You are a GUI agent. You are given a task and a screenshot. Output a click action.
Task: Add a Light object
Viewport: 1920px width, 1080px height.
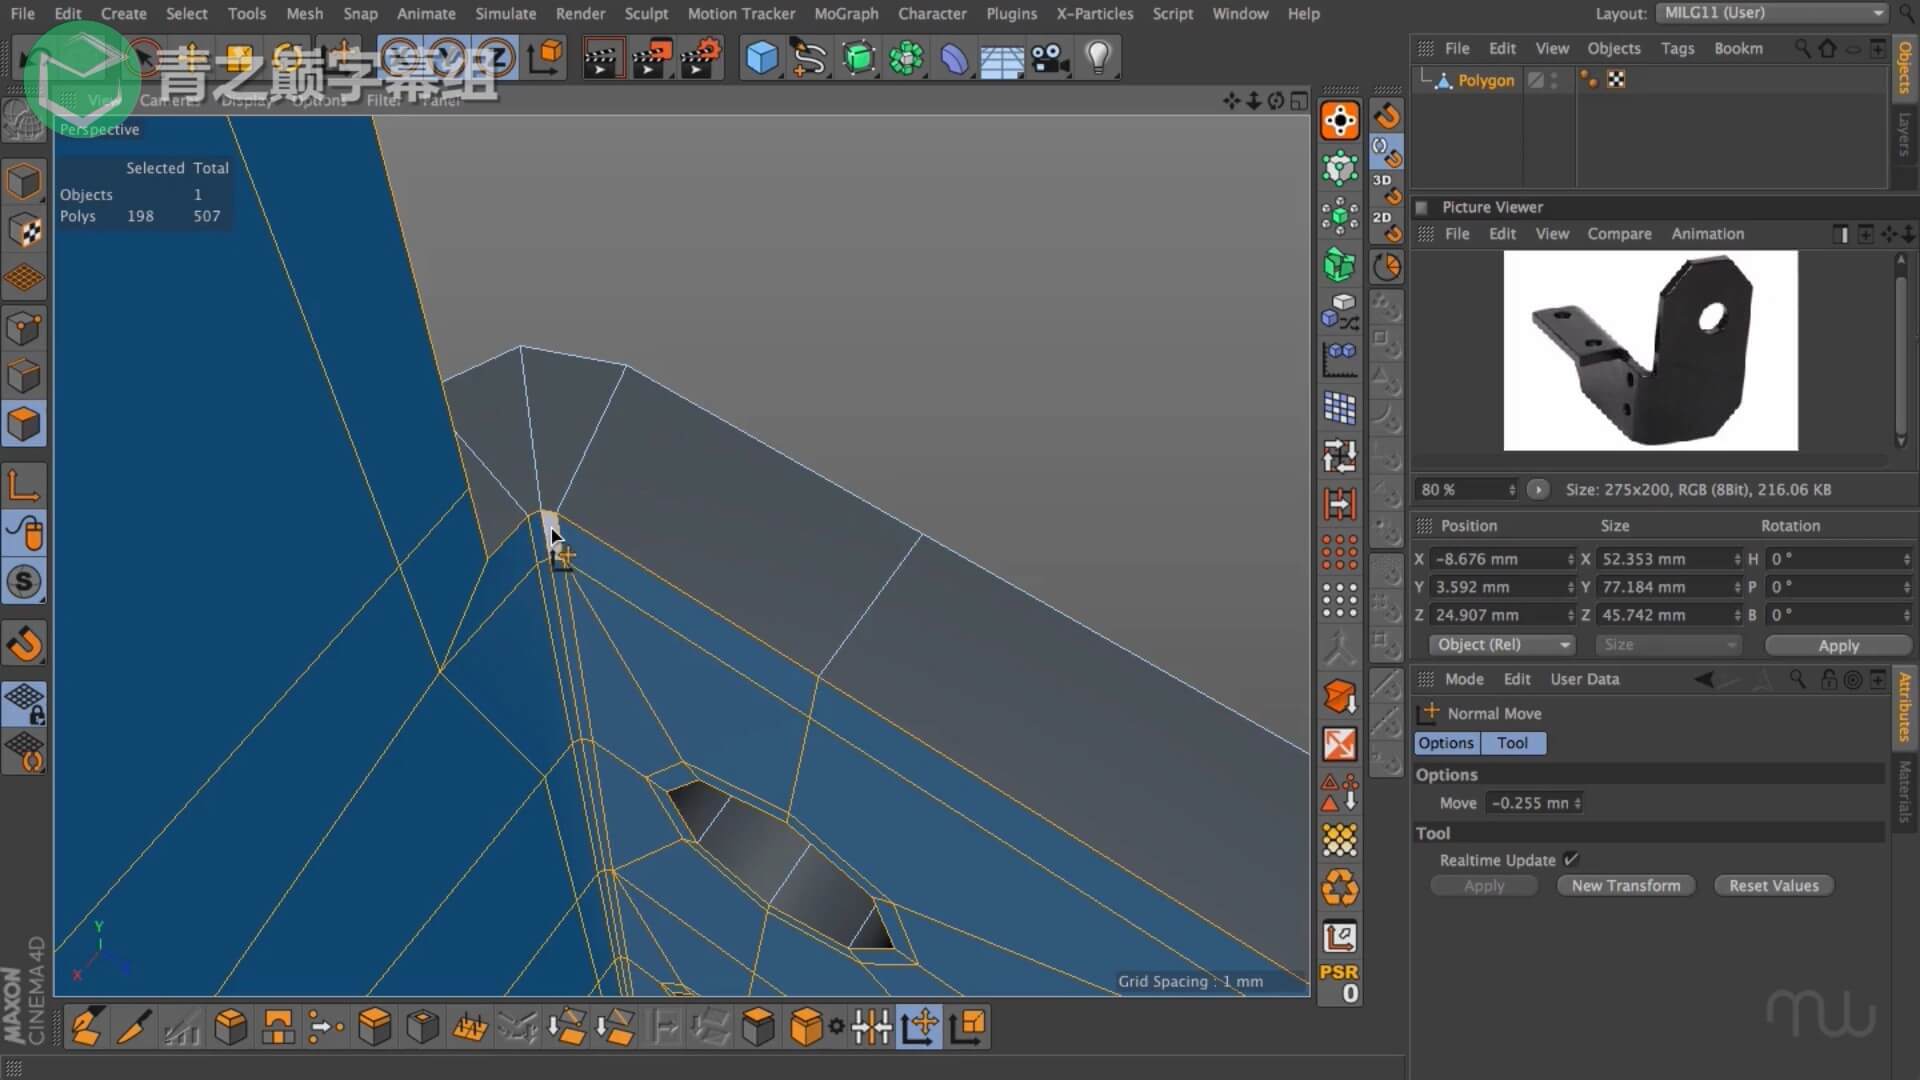[x=1098, y=57]
